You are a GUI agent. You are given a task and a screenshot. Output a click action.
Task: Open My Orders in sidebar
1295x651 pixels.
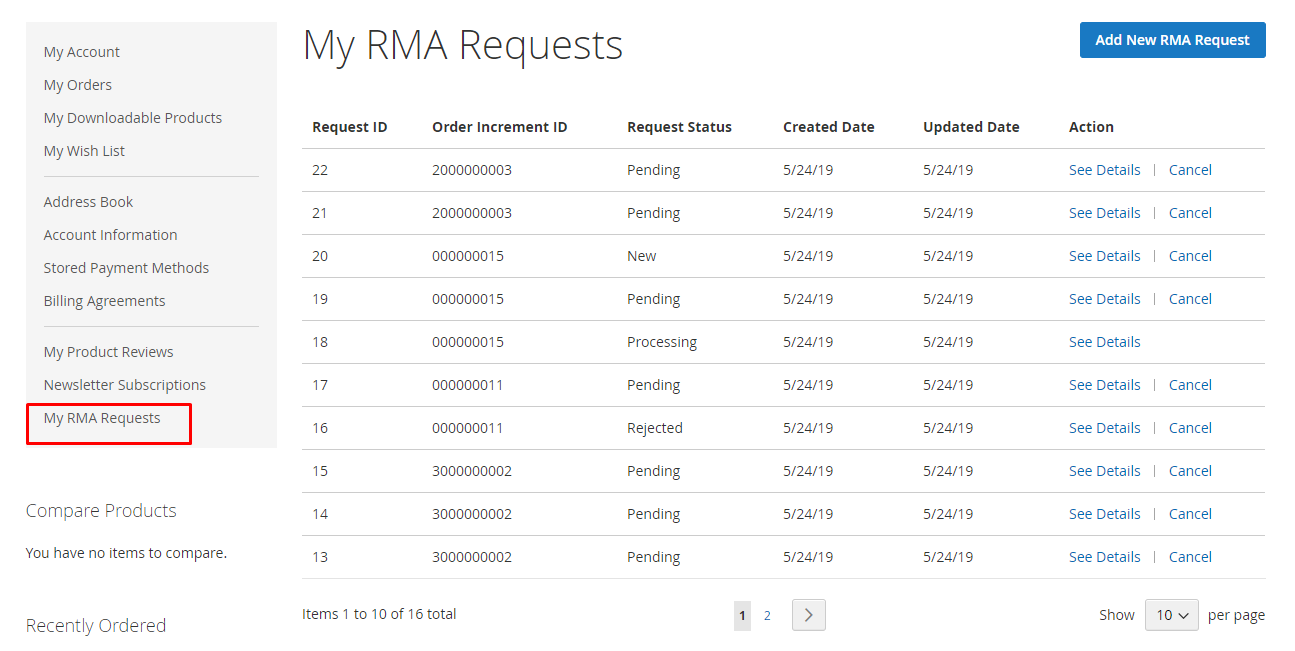[x=78, y=85]
